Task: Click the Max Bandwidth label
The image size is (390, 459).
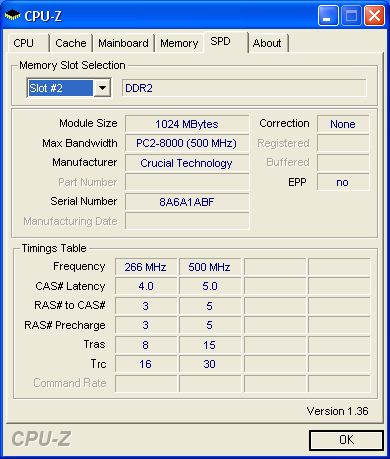Action: (x=80, y=143)
